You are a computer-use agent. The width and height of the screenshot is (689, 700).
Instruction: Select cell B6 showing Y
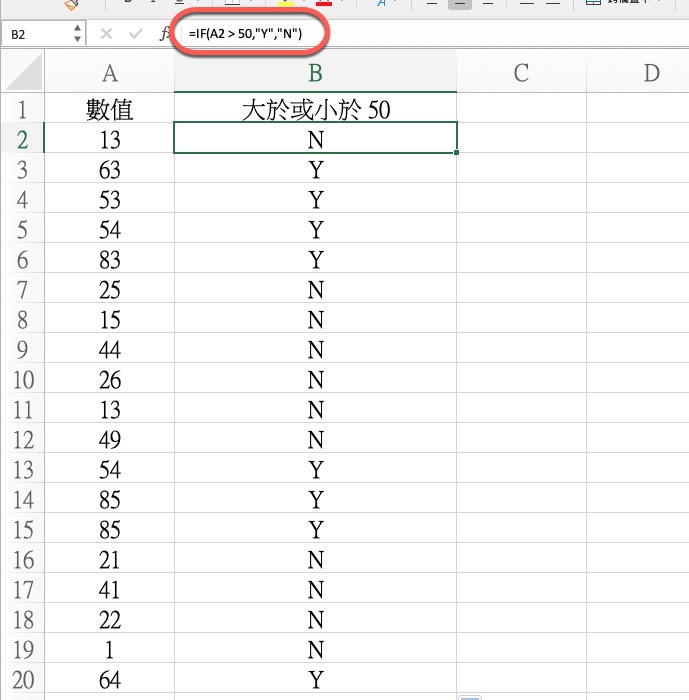tap(315, 259)
